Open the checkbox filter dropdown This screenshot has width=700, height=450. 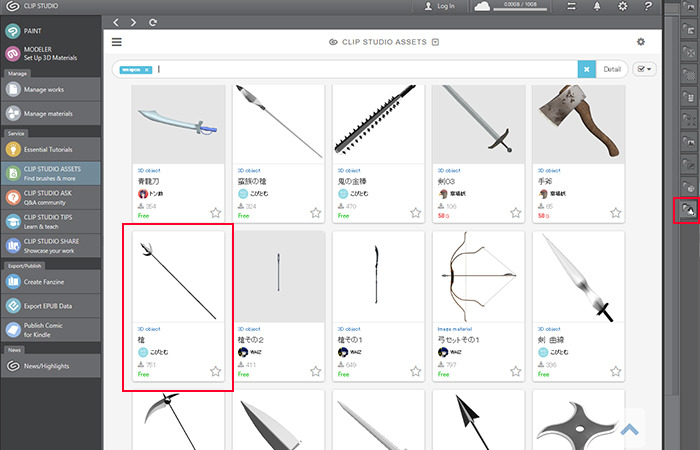(x=644, y=69)
